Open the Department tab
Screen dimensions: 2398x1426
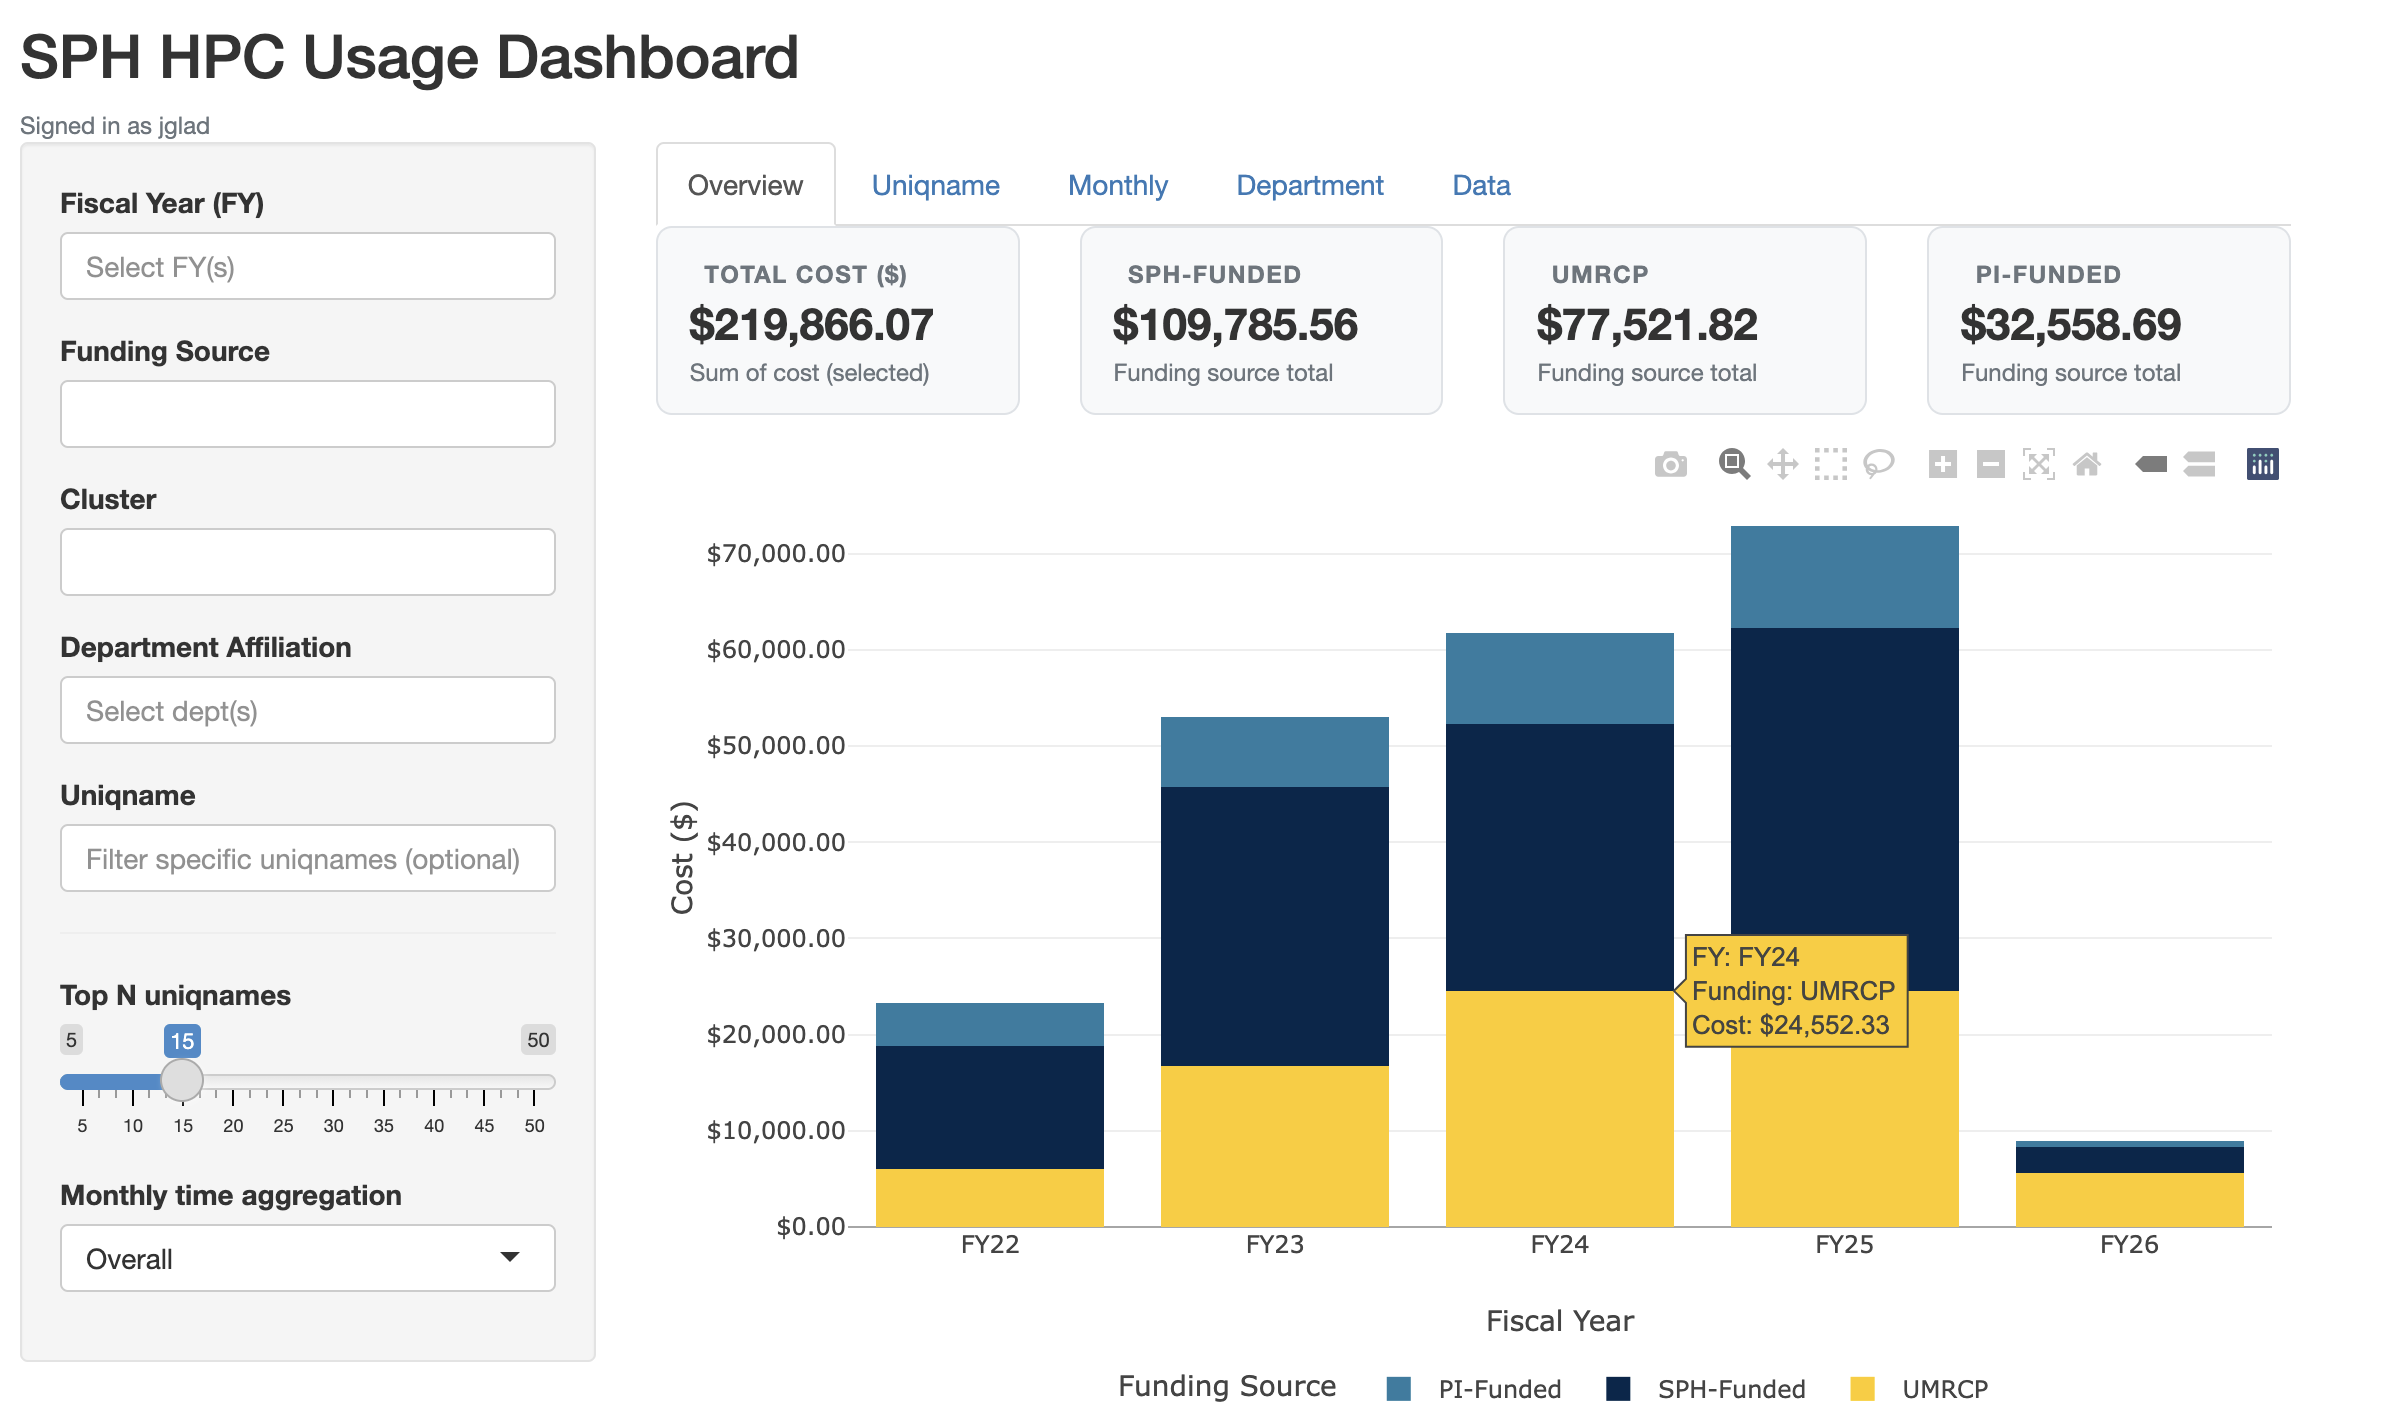point(1309,185)
